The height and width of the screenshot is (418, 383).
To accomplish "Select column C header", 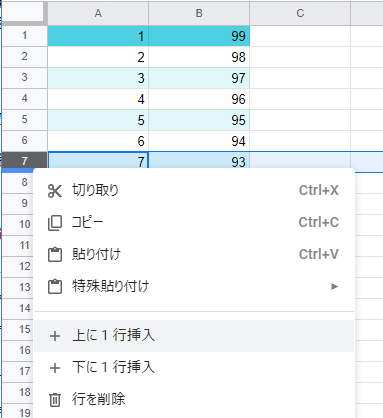I will 300,13.
